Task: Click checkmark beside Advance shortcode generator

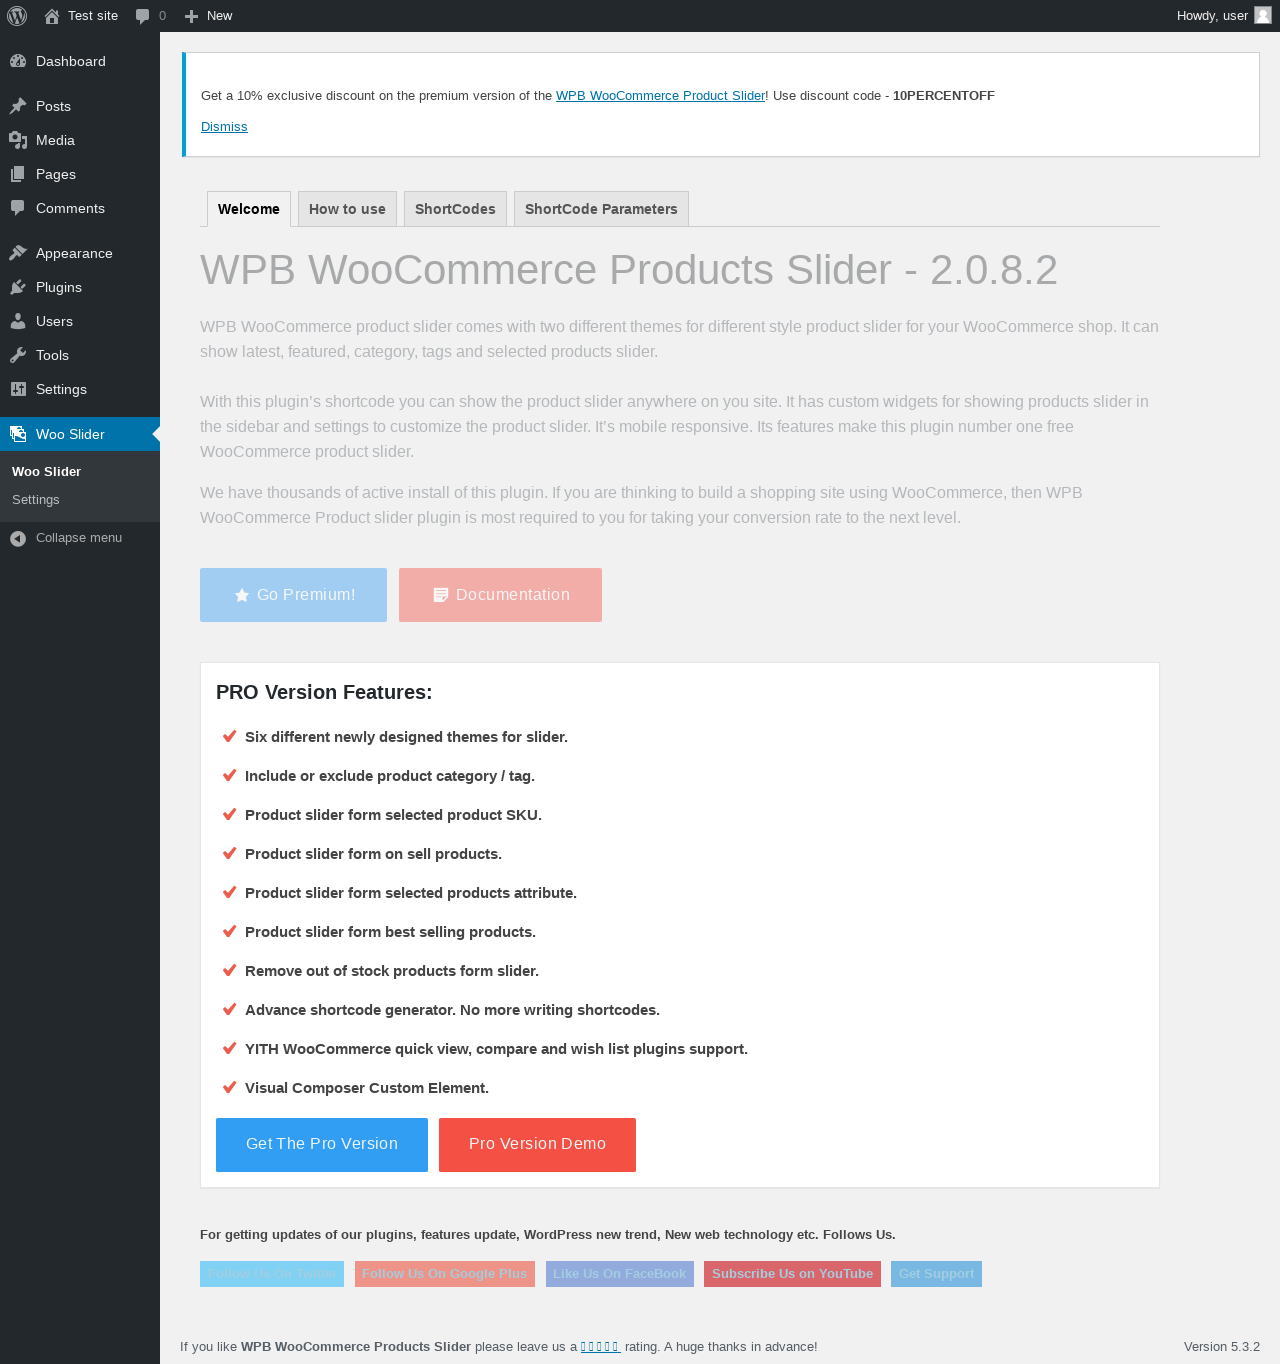Action: pyautogui.click(x=229, y=1009)
